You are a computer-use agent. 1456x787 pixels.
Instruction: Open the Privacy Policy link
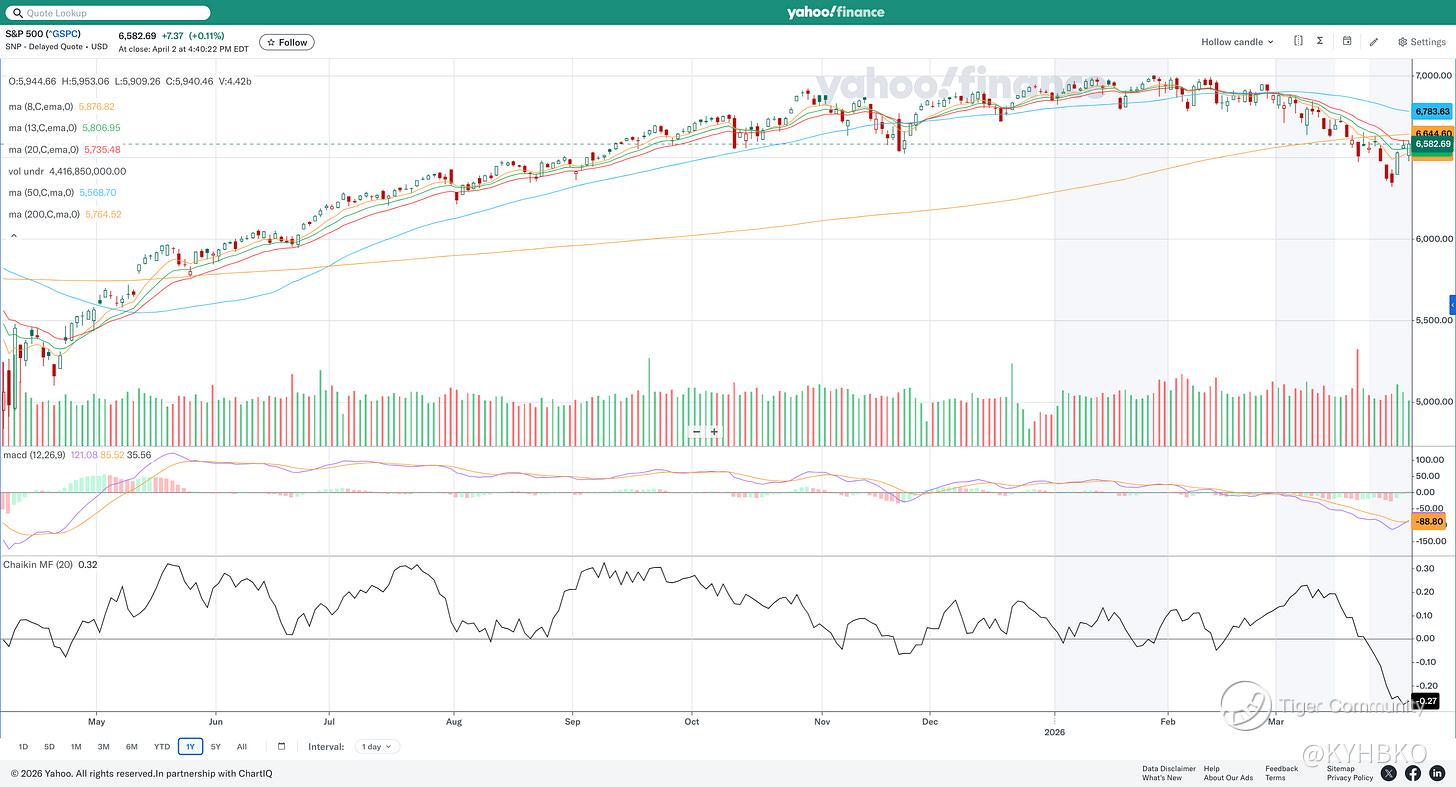point(1350,778)
